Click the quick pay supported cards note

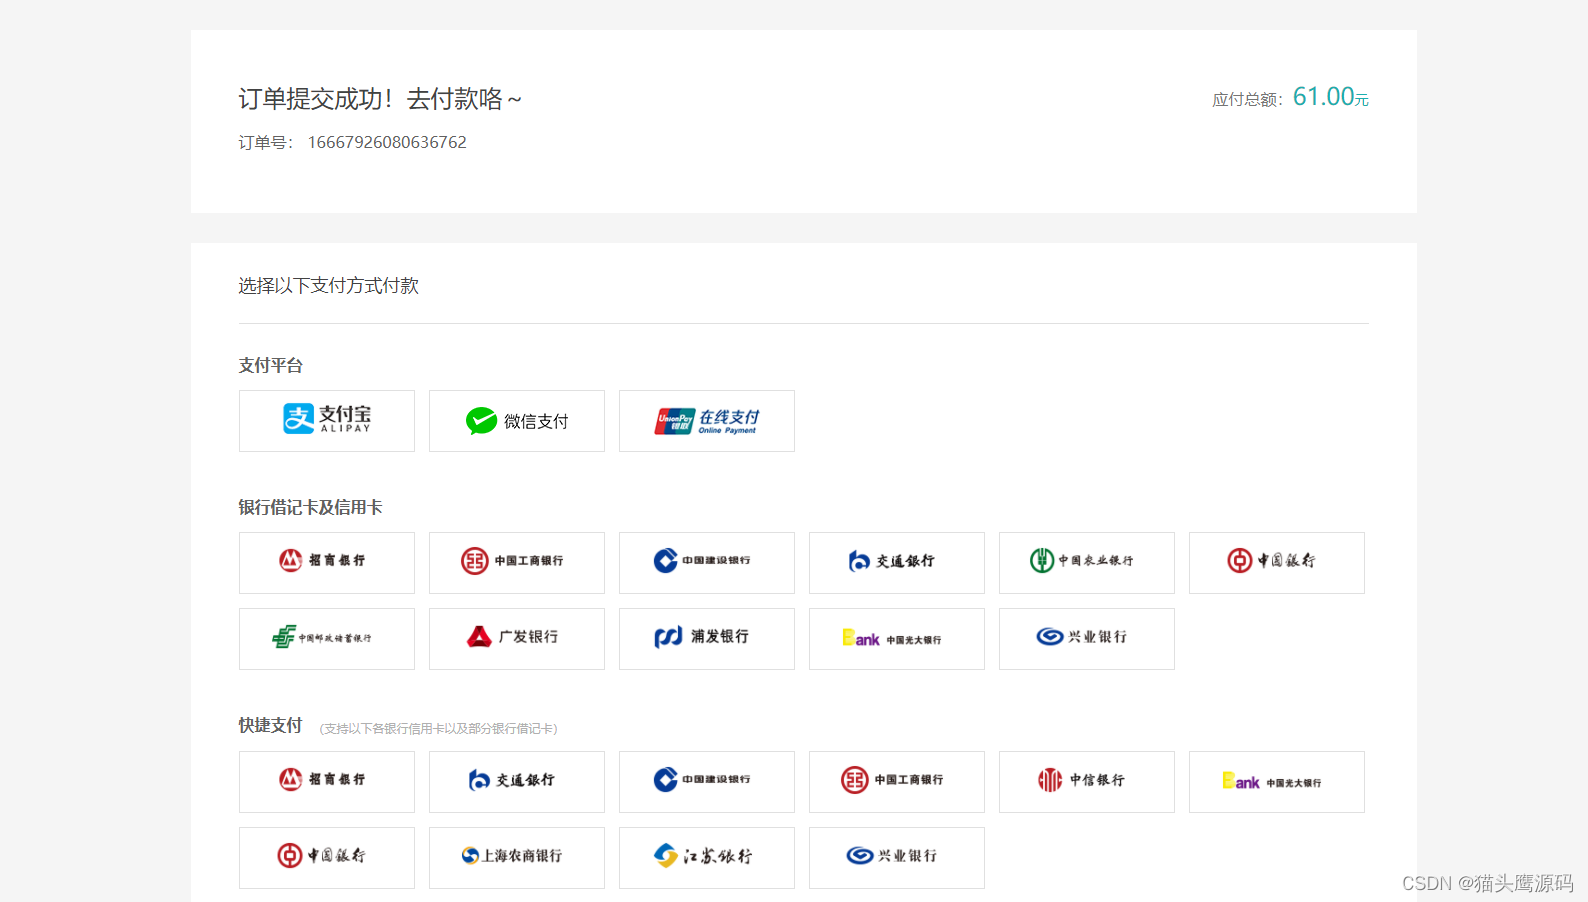pos(438,728)
